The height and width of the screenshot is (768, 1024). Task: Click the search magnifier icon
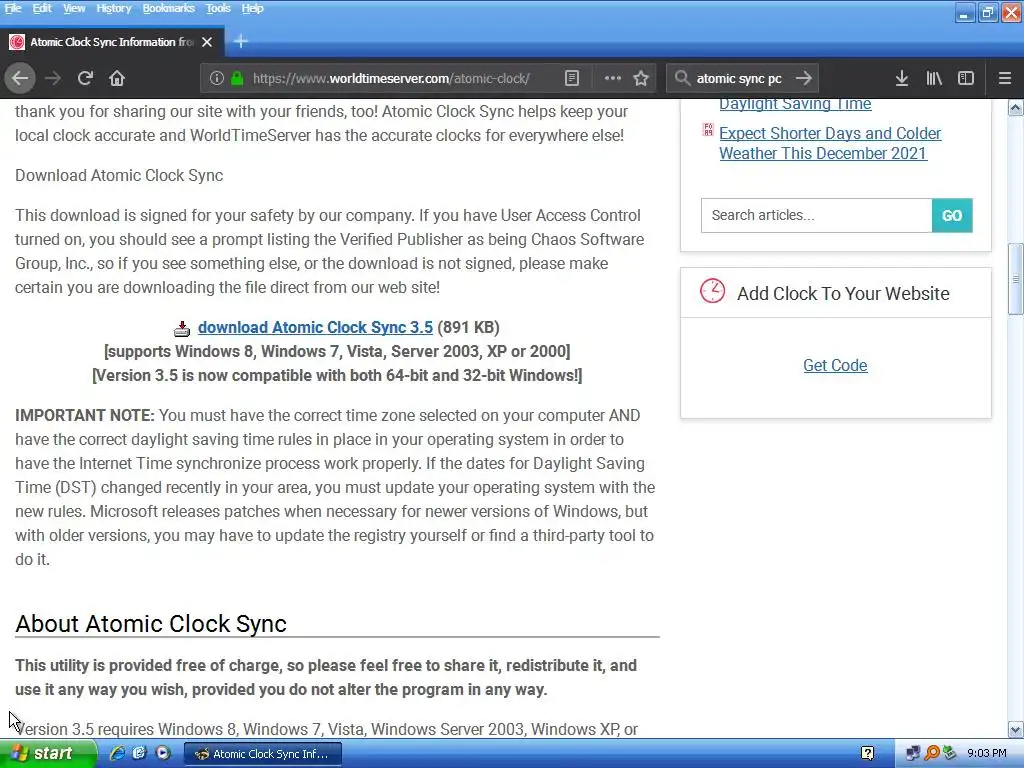[682, 78]
